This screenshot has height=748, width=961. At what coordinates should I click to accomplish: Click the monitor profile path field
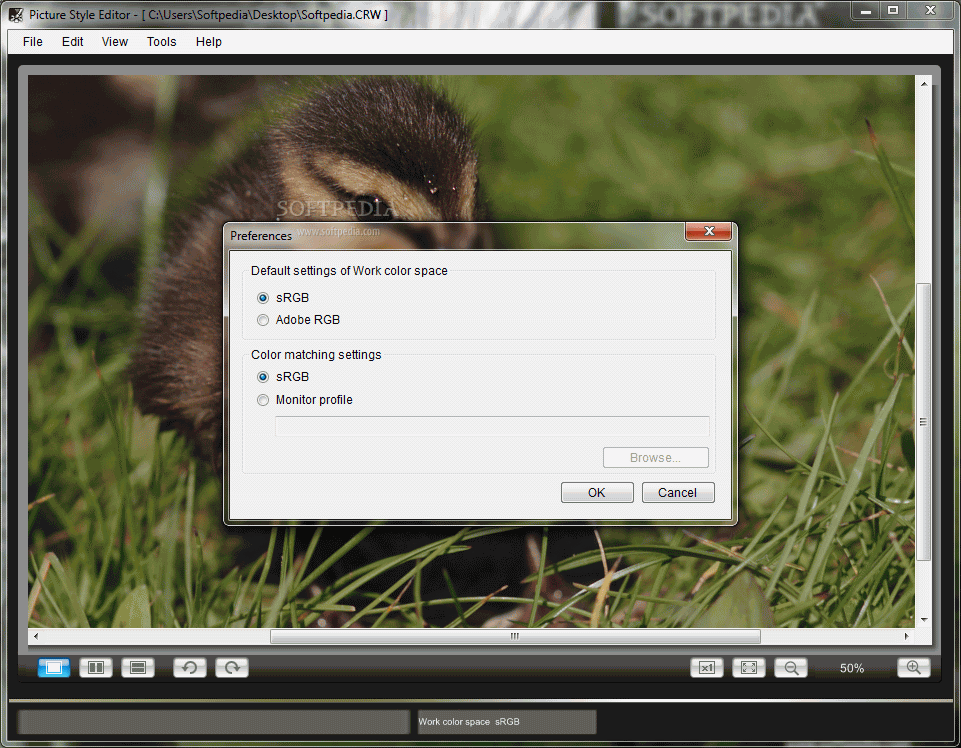492,426
